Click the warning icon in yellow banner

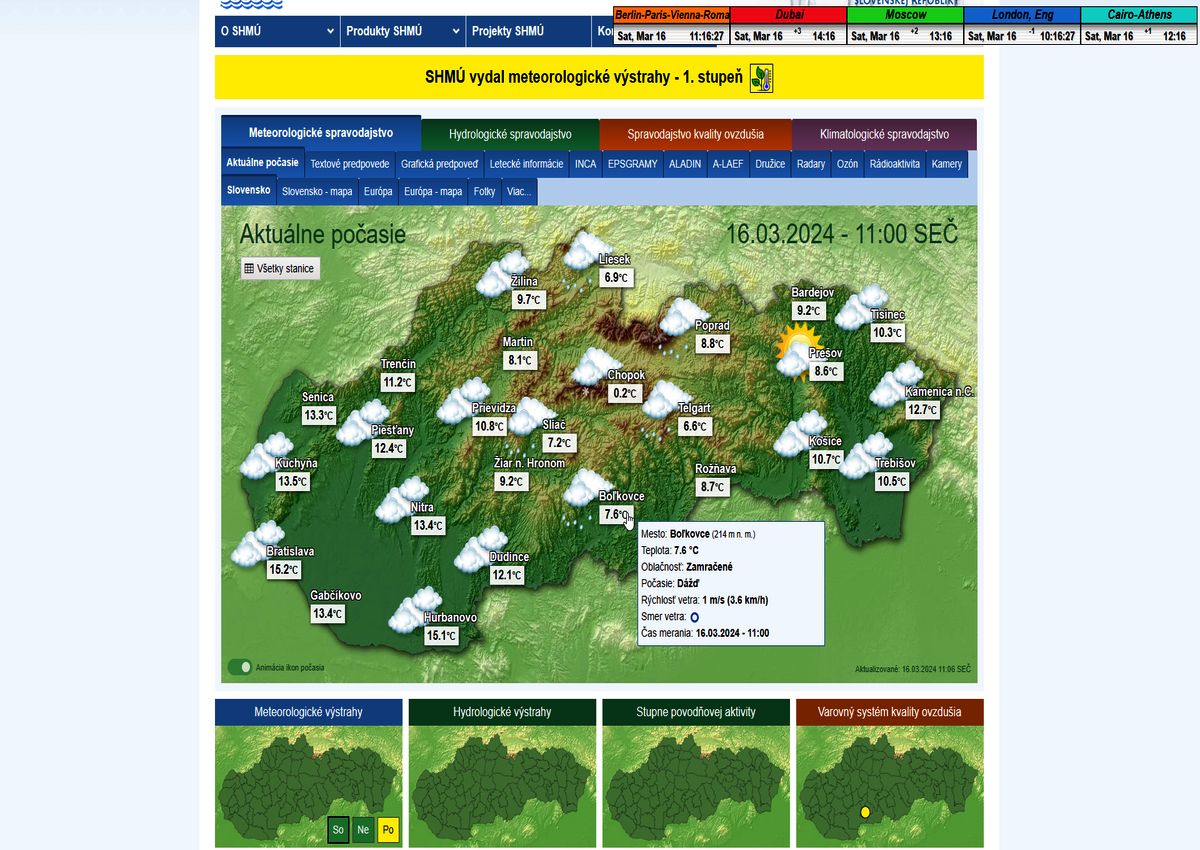761,78
